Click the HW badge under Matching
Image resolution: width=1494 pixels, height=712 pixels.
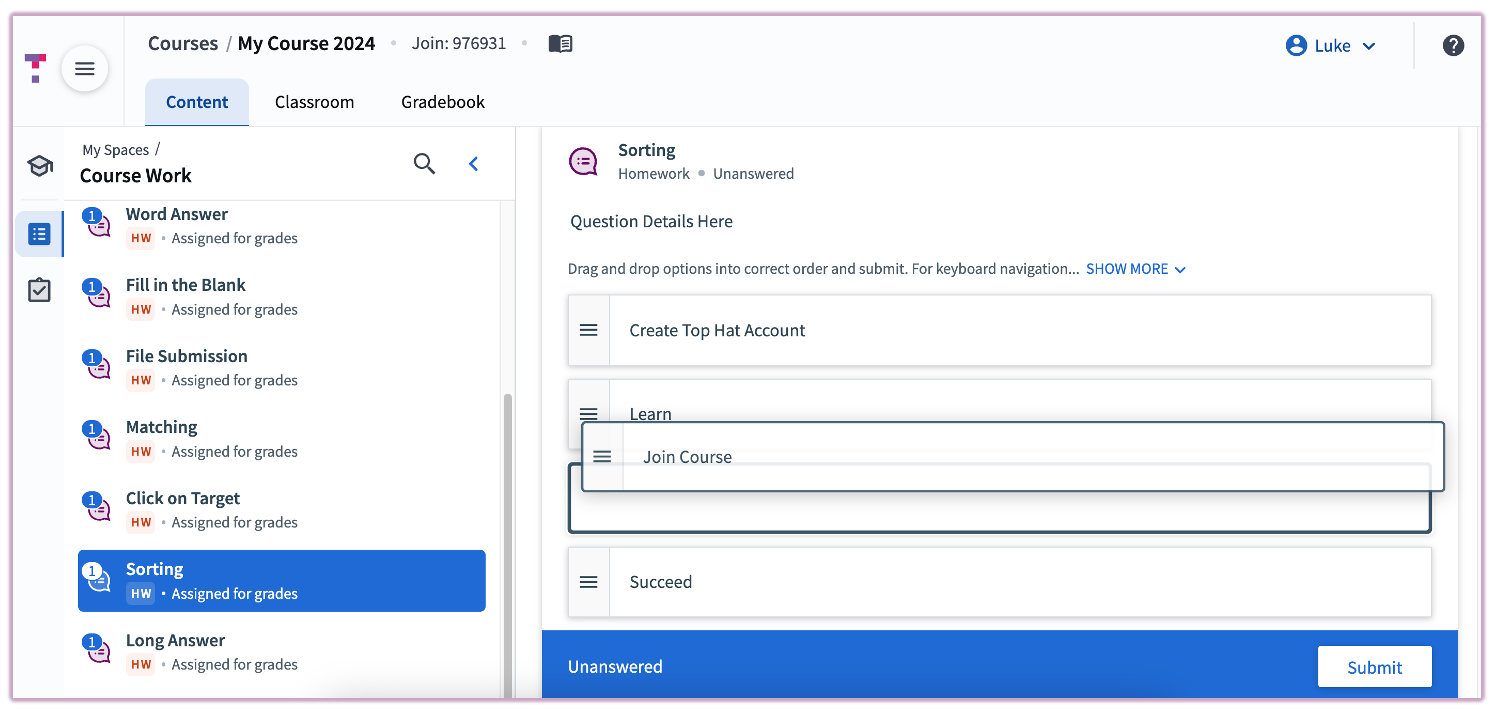[x=141, y=451]
